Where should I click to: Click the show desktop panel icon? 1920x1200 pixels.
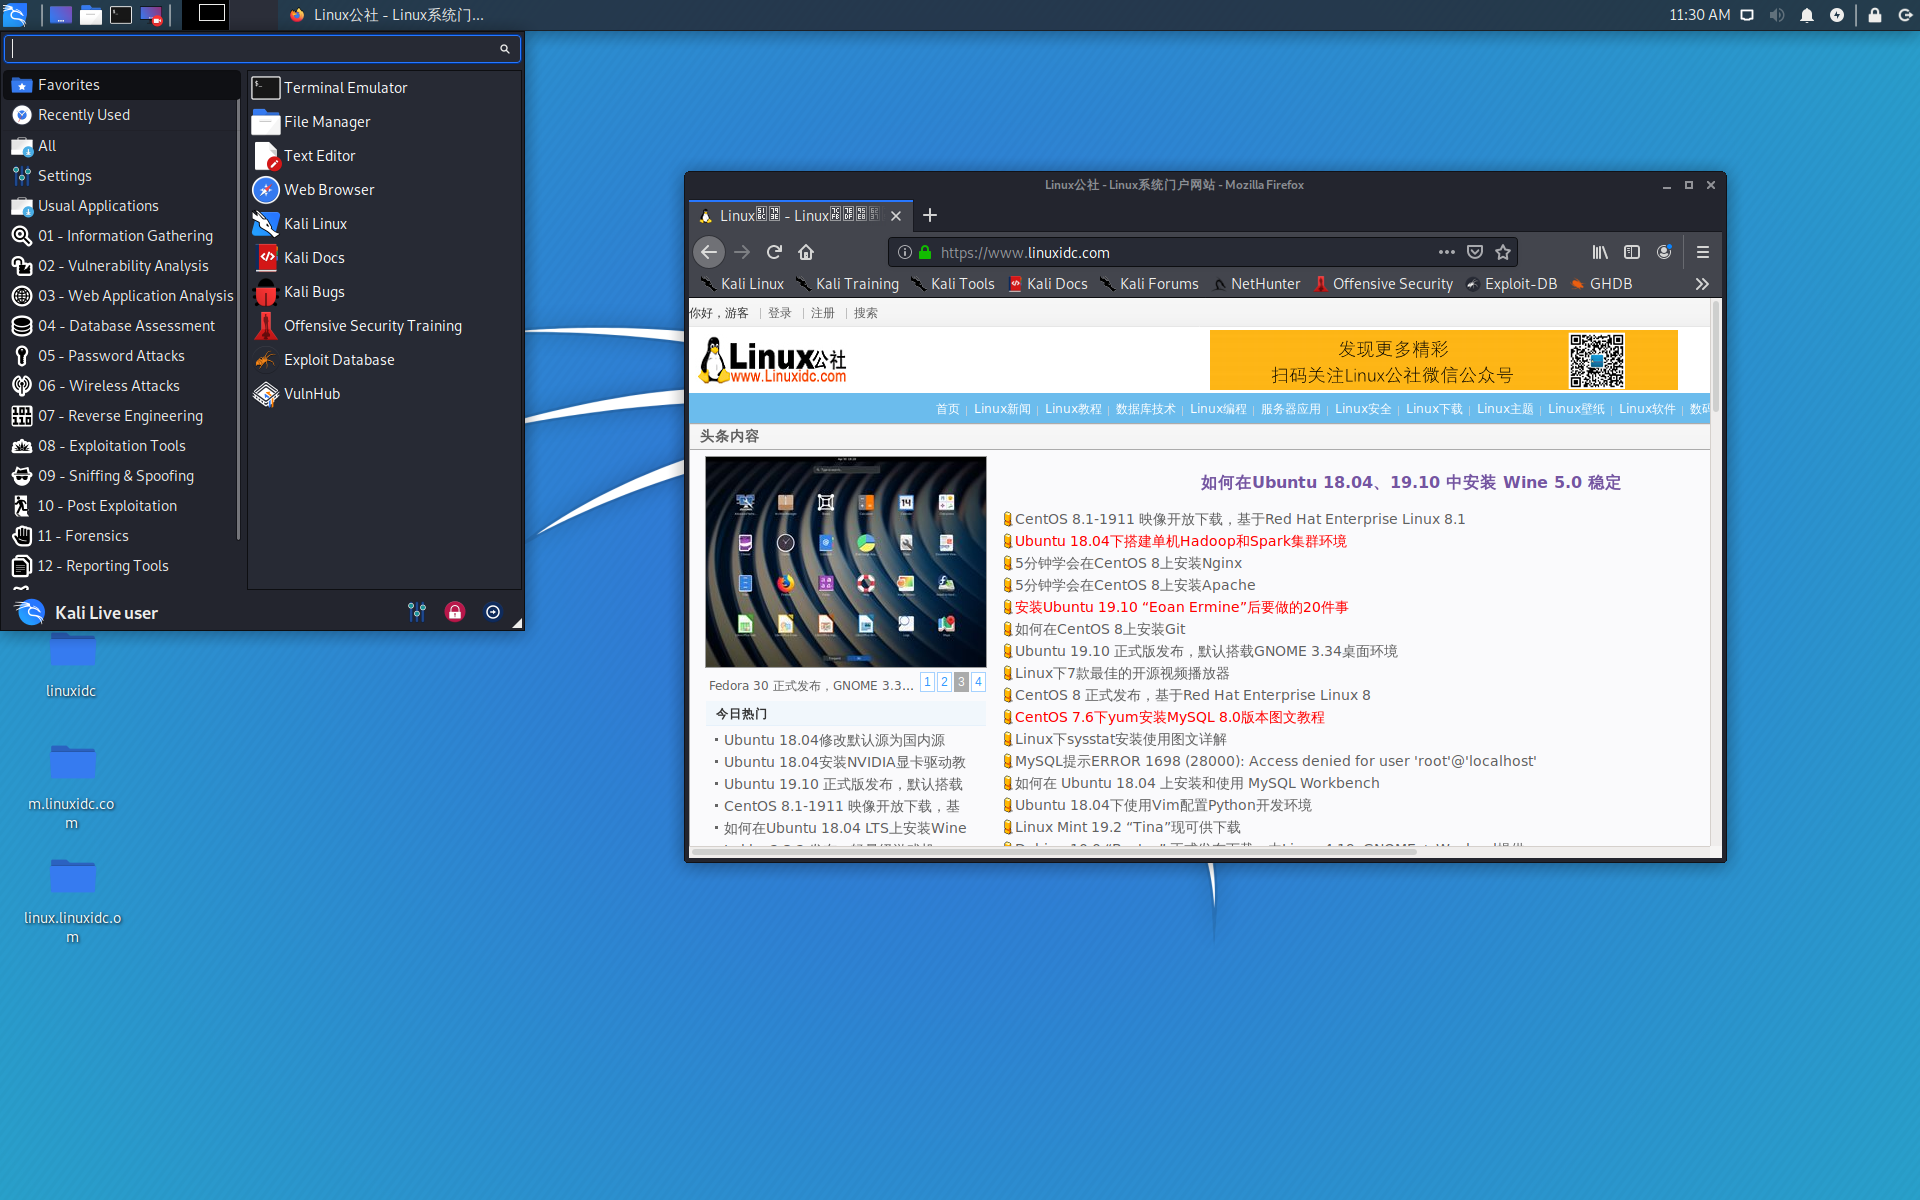pyautogui.click(x=61, y=14)
